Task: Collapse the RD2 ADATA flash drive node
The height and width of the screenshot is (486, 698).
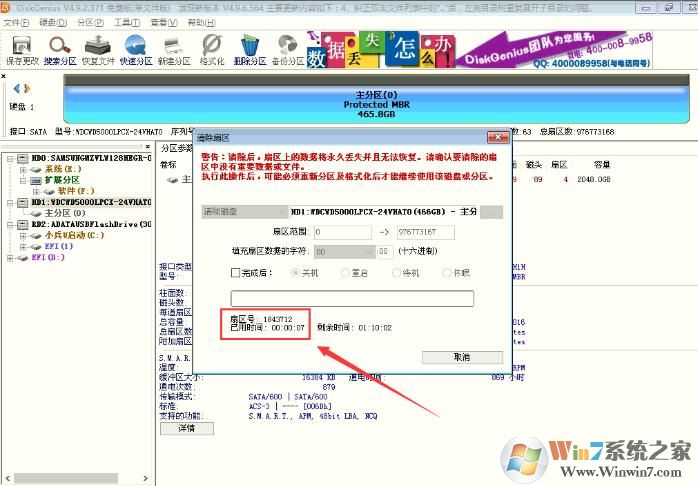Action: pos(10,225)
